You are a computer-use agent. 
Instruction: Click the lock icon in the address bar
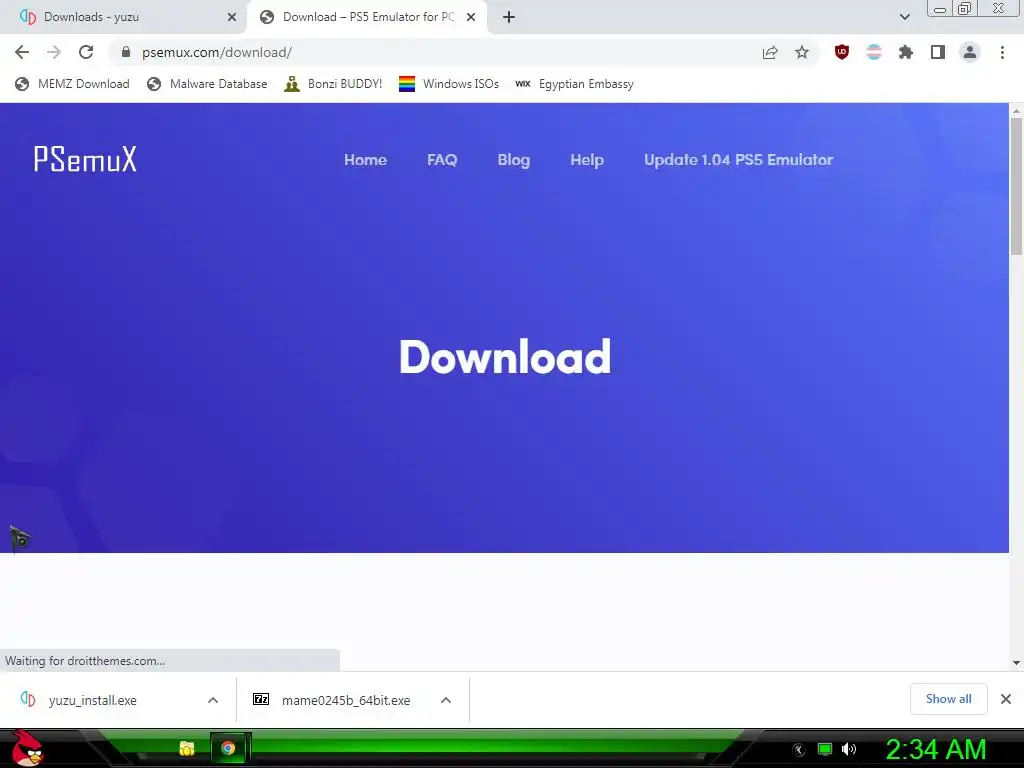pyautogui.click(x=126, y=52)
